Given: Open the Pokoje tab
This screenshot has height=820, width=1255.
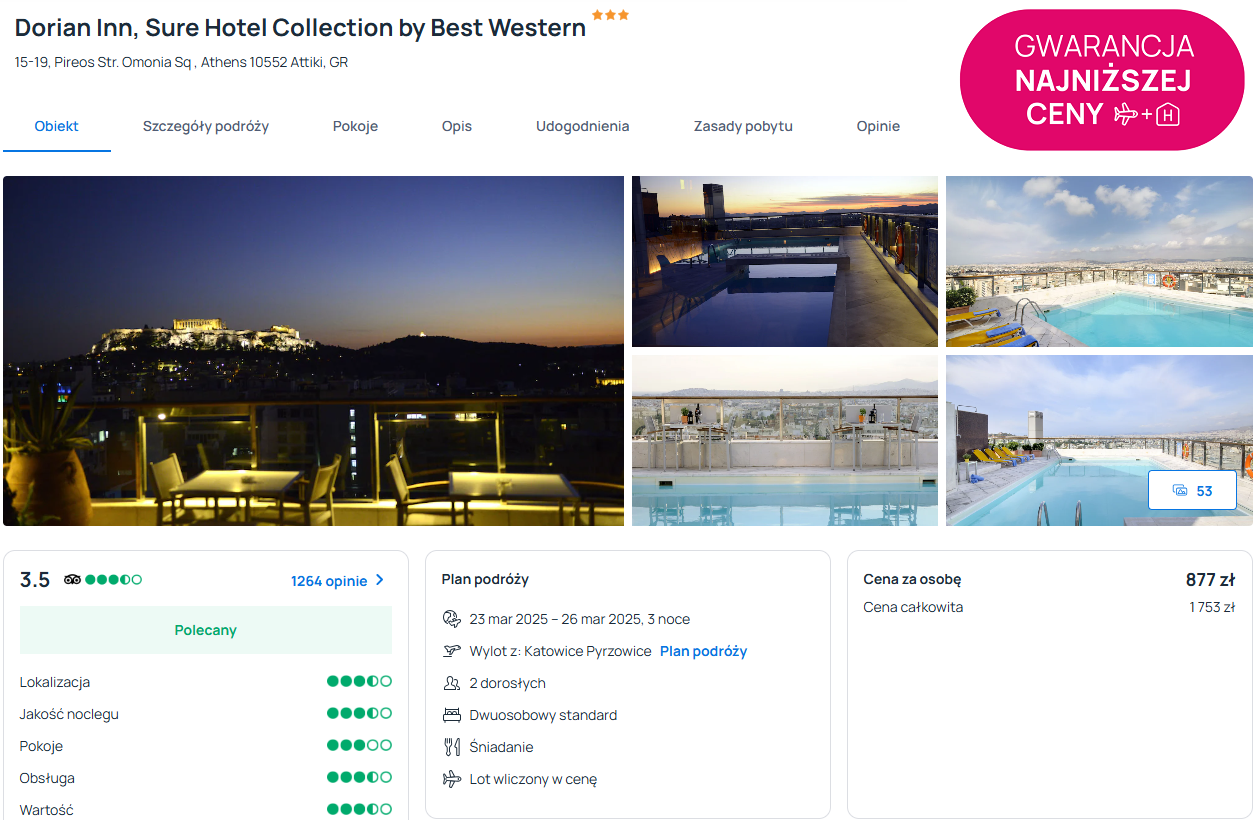Looking at the screenshot, I should click(355, 127).
